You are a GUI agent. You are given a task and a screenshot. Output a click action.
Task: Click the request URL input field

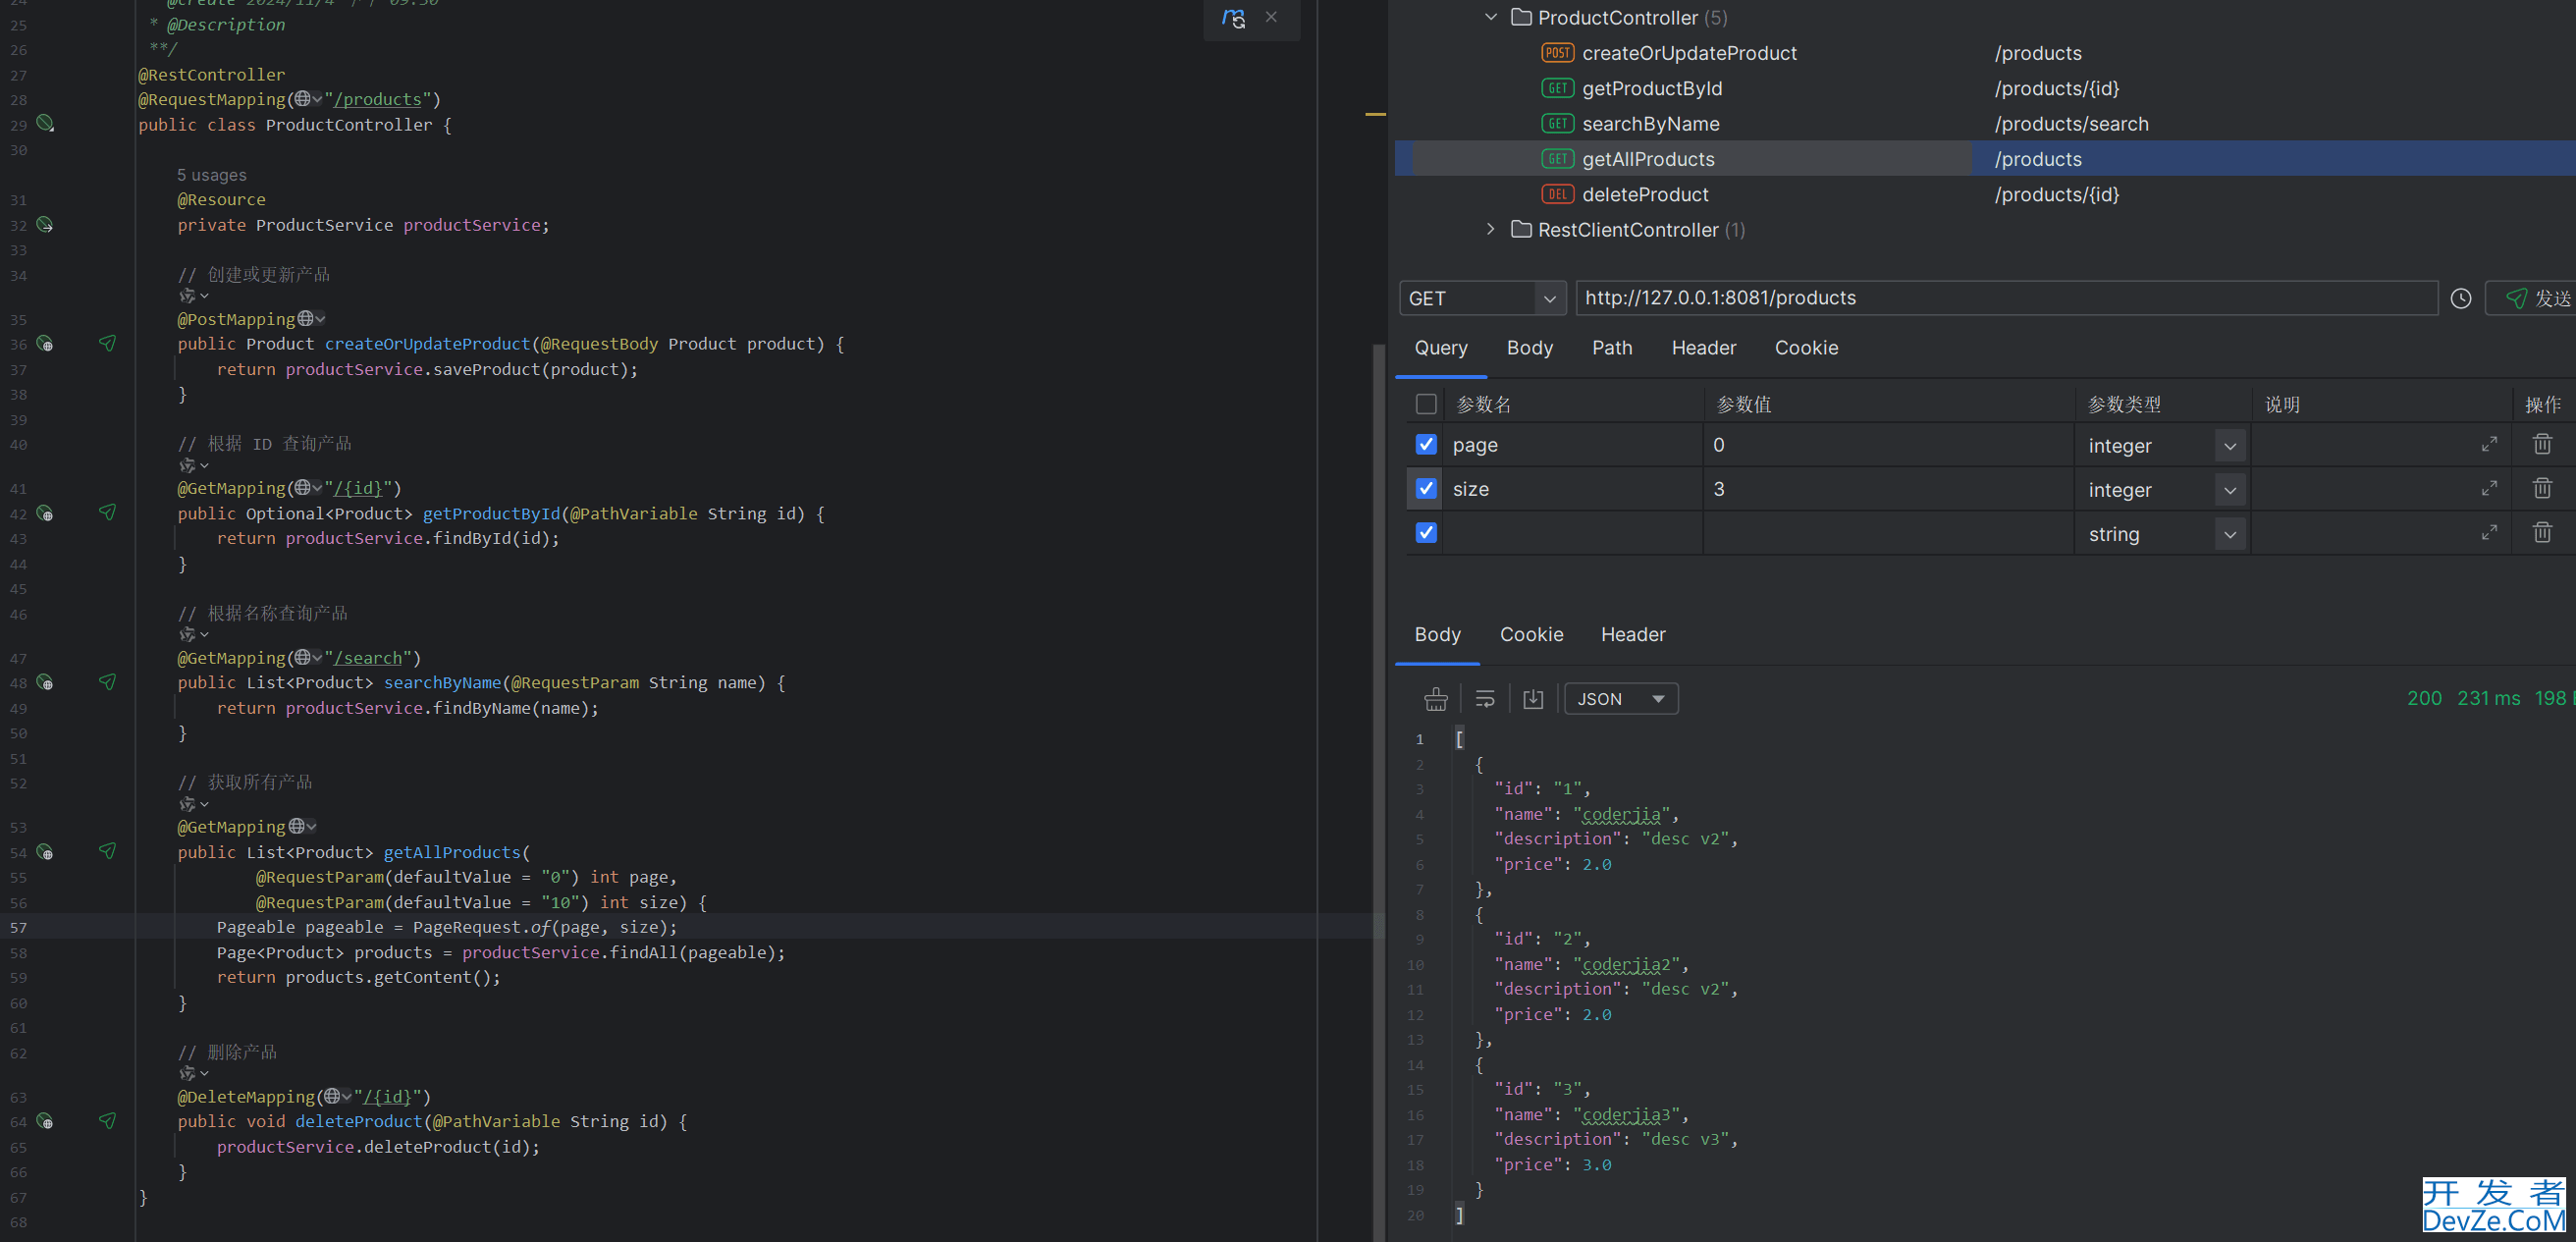[x=2006, y=298]
